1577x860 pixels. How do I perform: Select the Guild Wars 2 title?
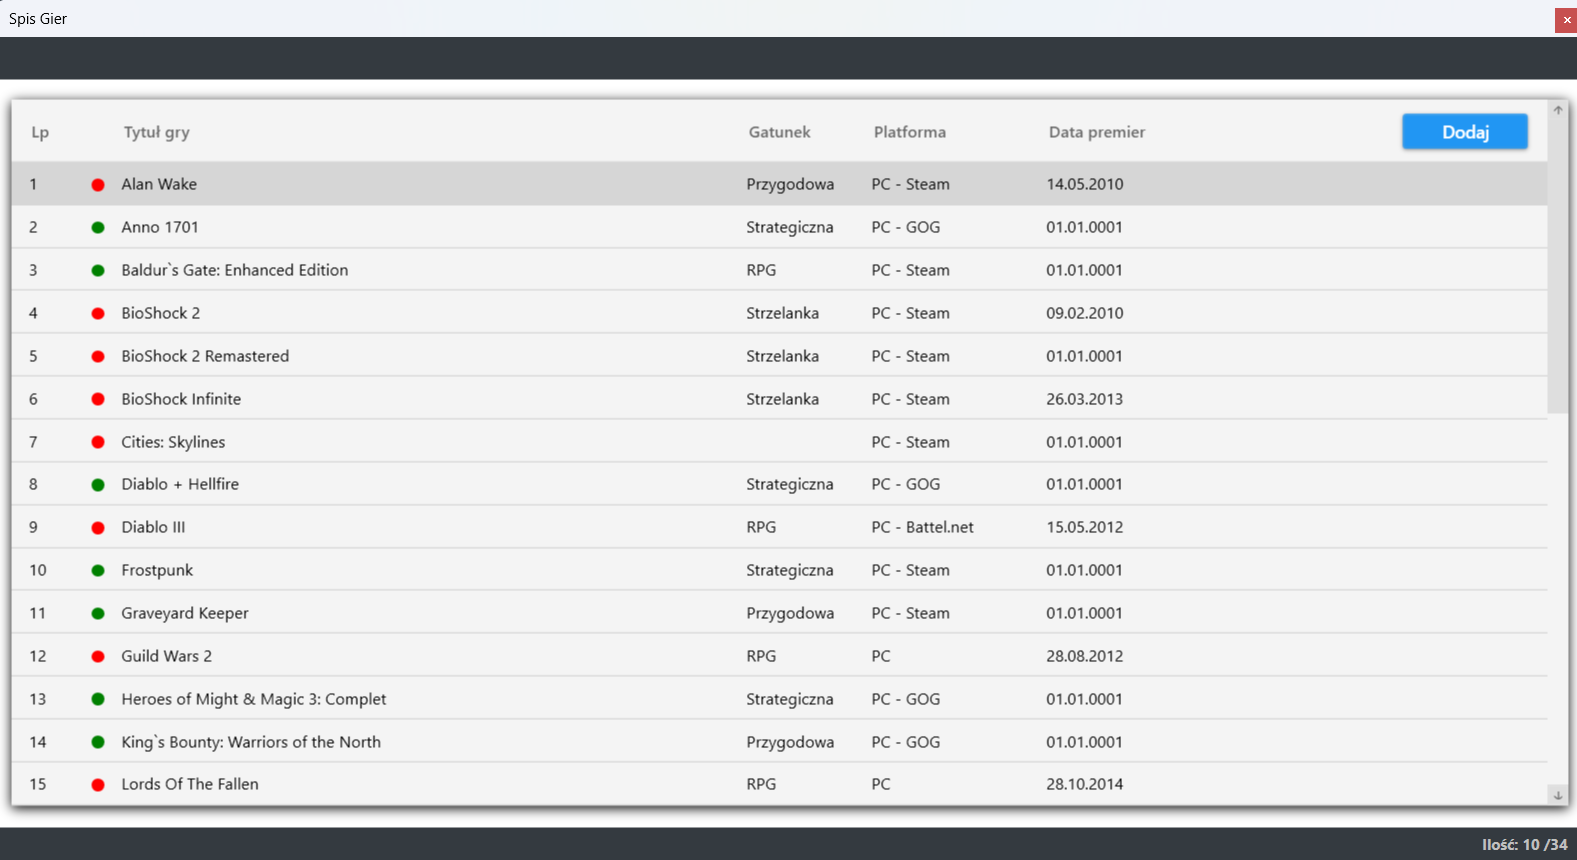[166, 656]
